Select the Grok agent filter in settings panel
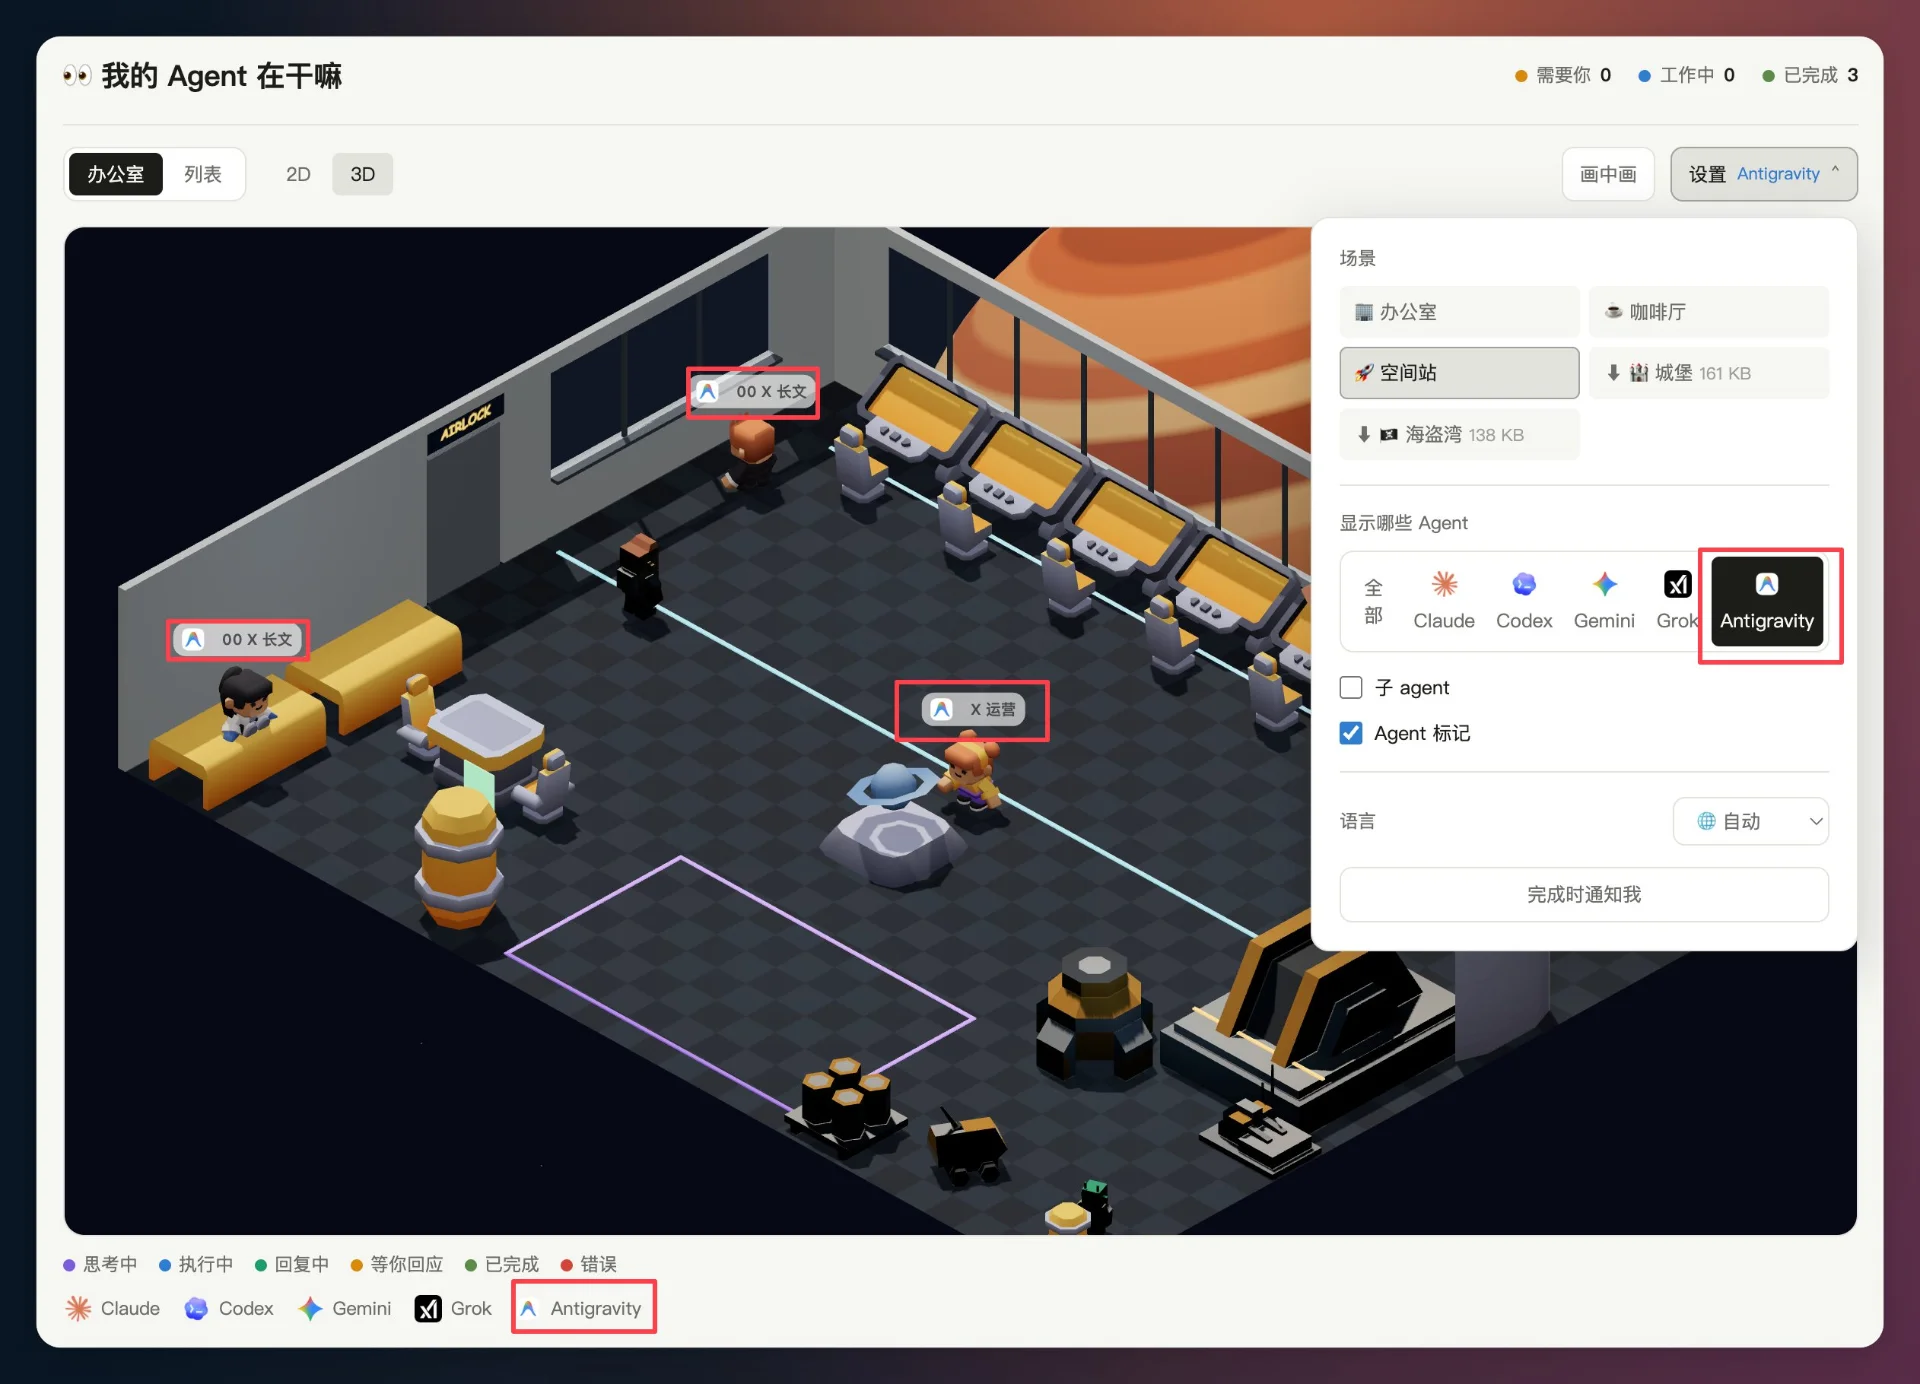The width and height of the screenshot is (1920, 1384). [1677, 600]
